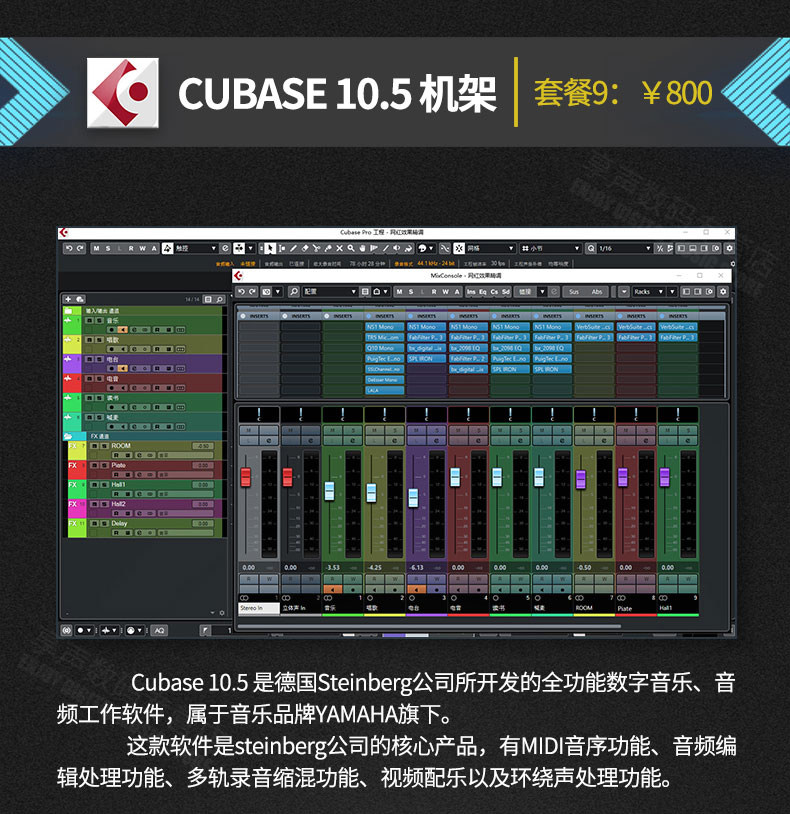Click the redo arrow in the Cubase project toolbar

click(x=80, y=248)
